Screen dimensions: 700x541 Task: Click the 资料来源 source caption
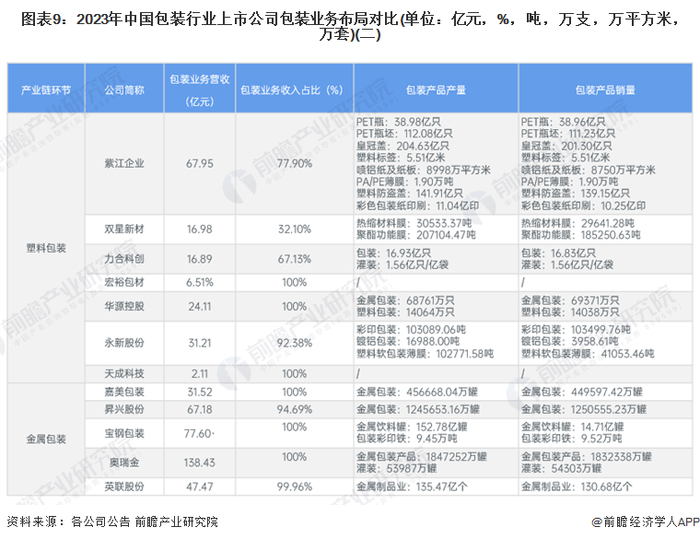(x=112, y=521)
